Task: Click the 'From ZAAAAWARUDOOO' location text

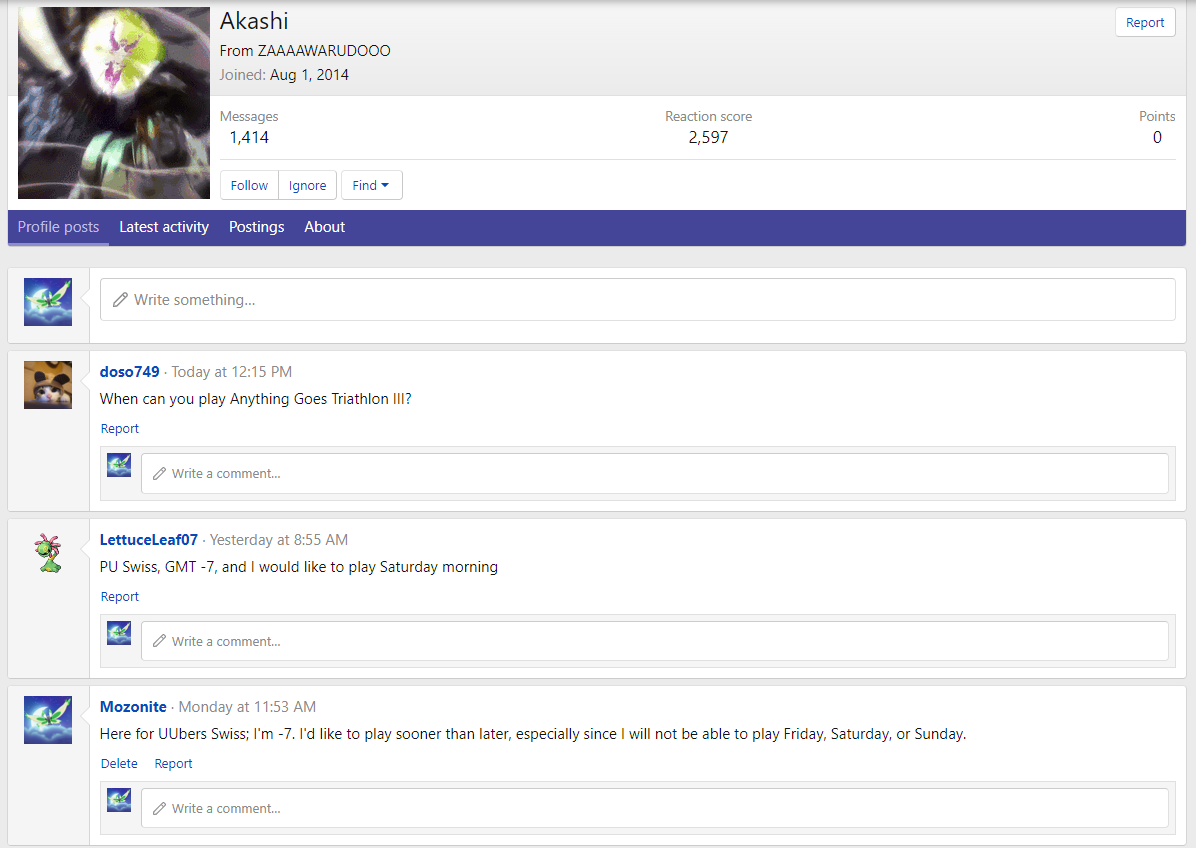Action: (x=305, y=50)
